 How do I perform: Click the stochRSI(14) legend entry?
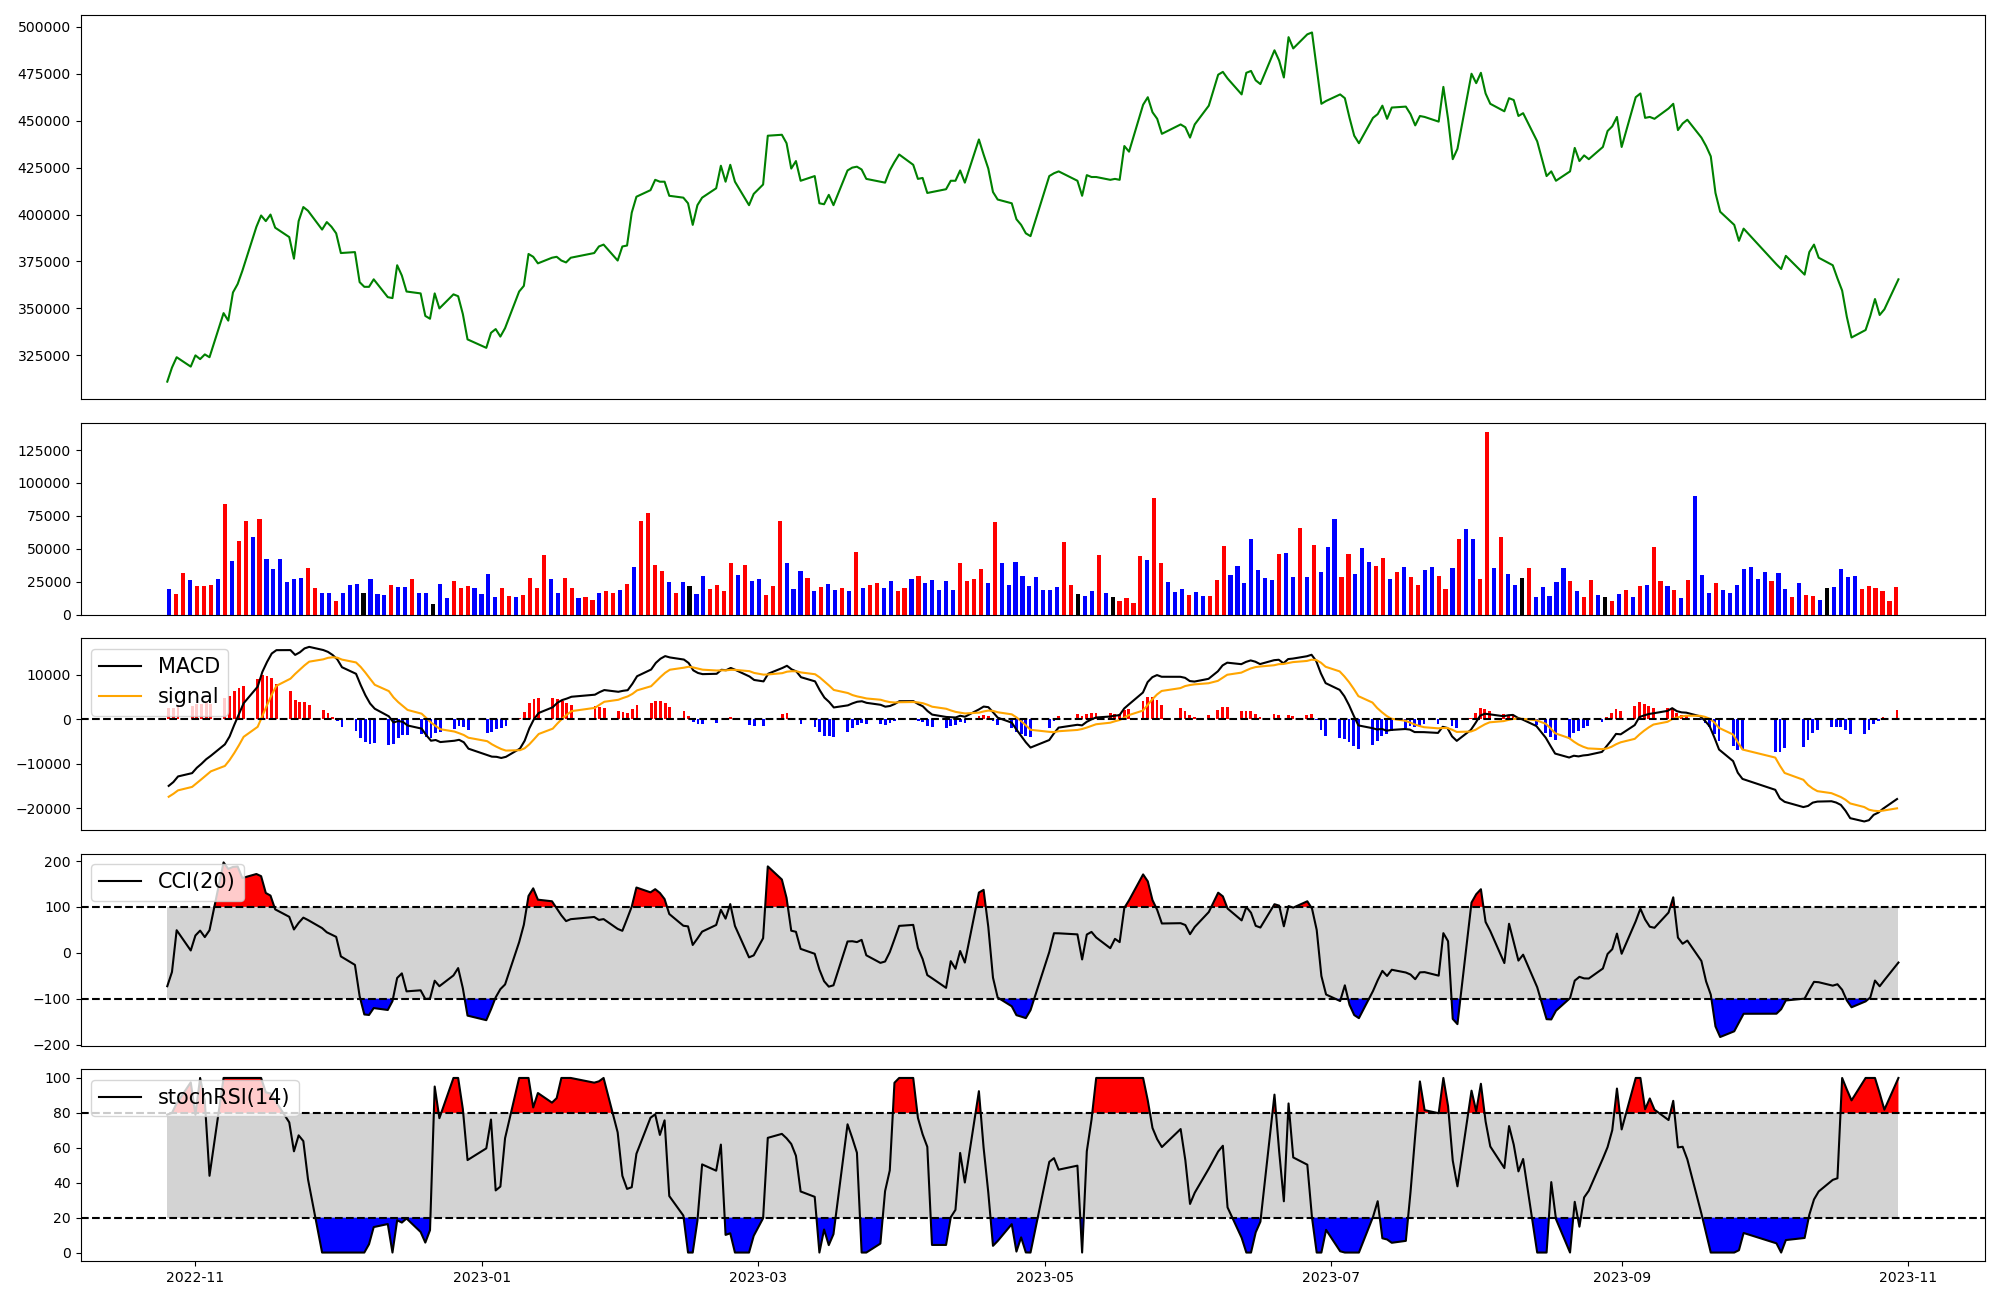[x=223, y=1097]
